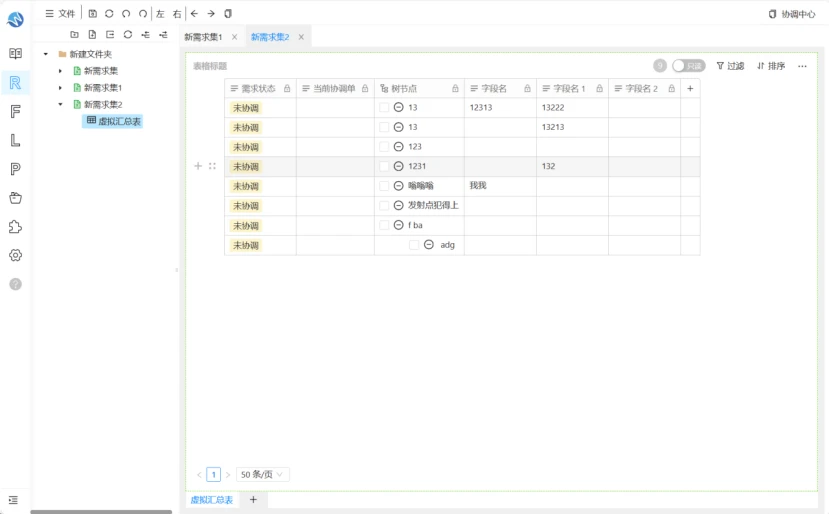Open the 排序 sort options
829x515 pixels.
coord(771,66)
